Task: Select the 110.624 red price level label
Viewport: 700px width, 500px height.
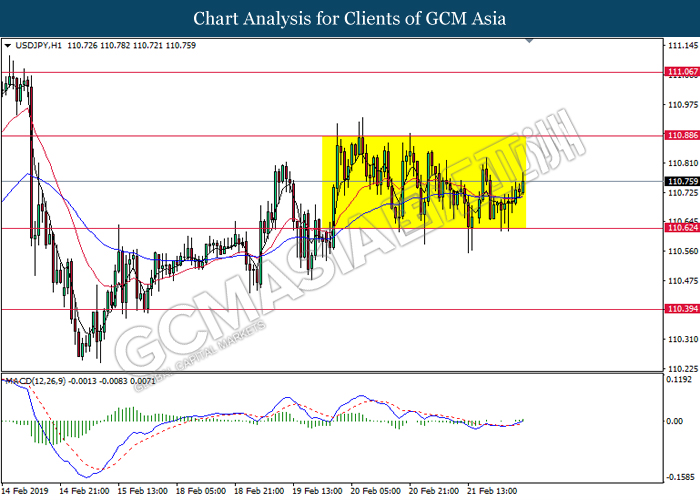Action: pyautogui.click(x=682, y=228)
